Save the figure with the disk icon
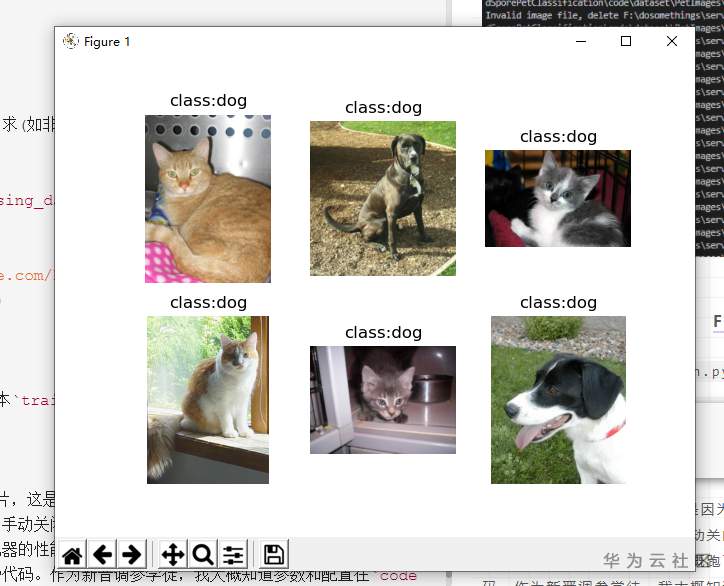This screenshot has width=724, height=586. pos(274,554)
